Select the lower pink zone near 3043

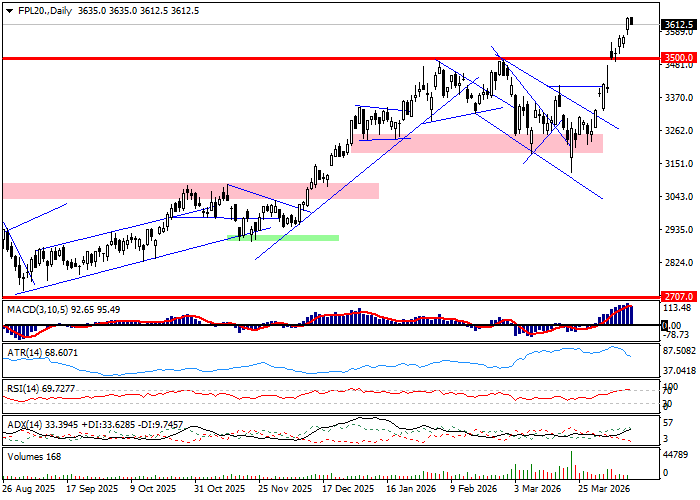coord(190,191)
